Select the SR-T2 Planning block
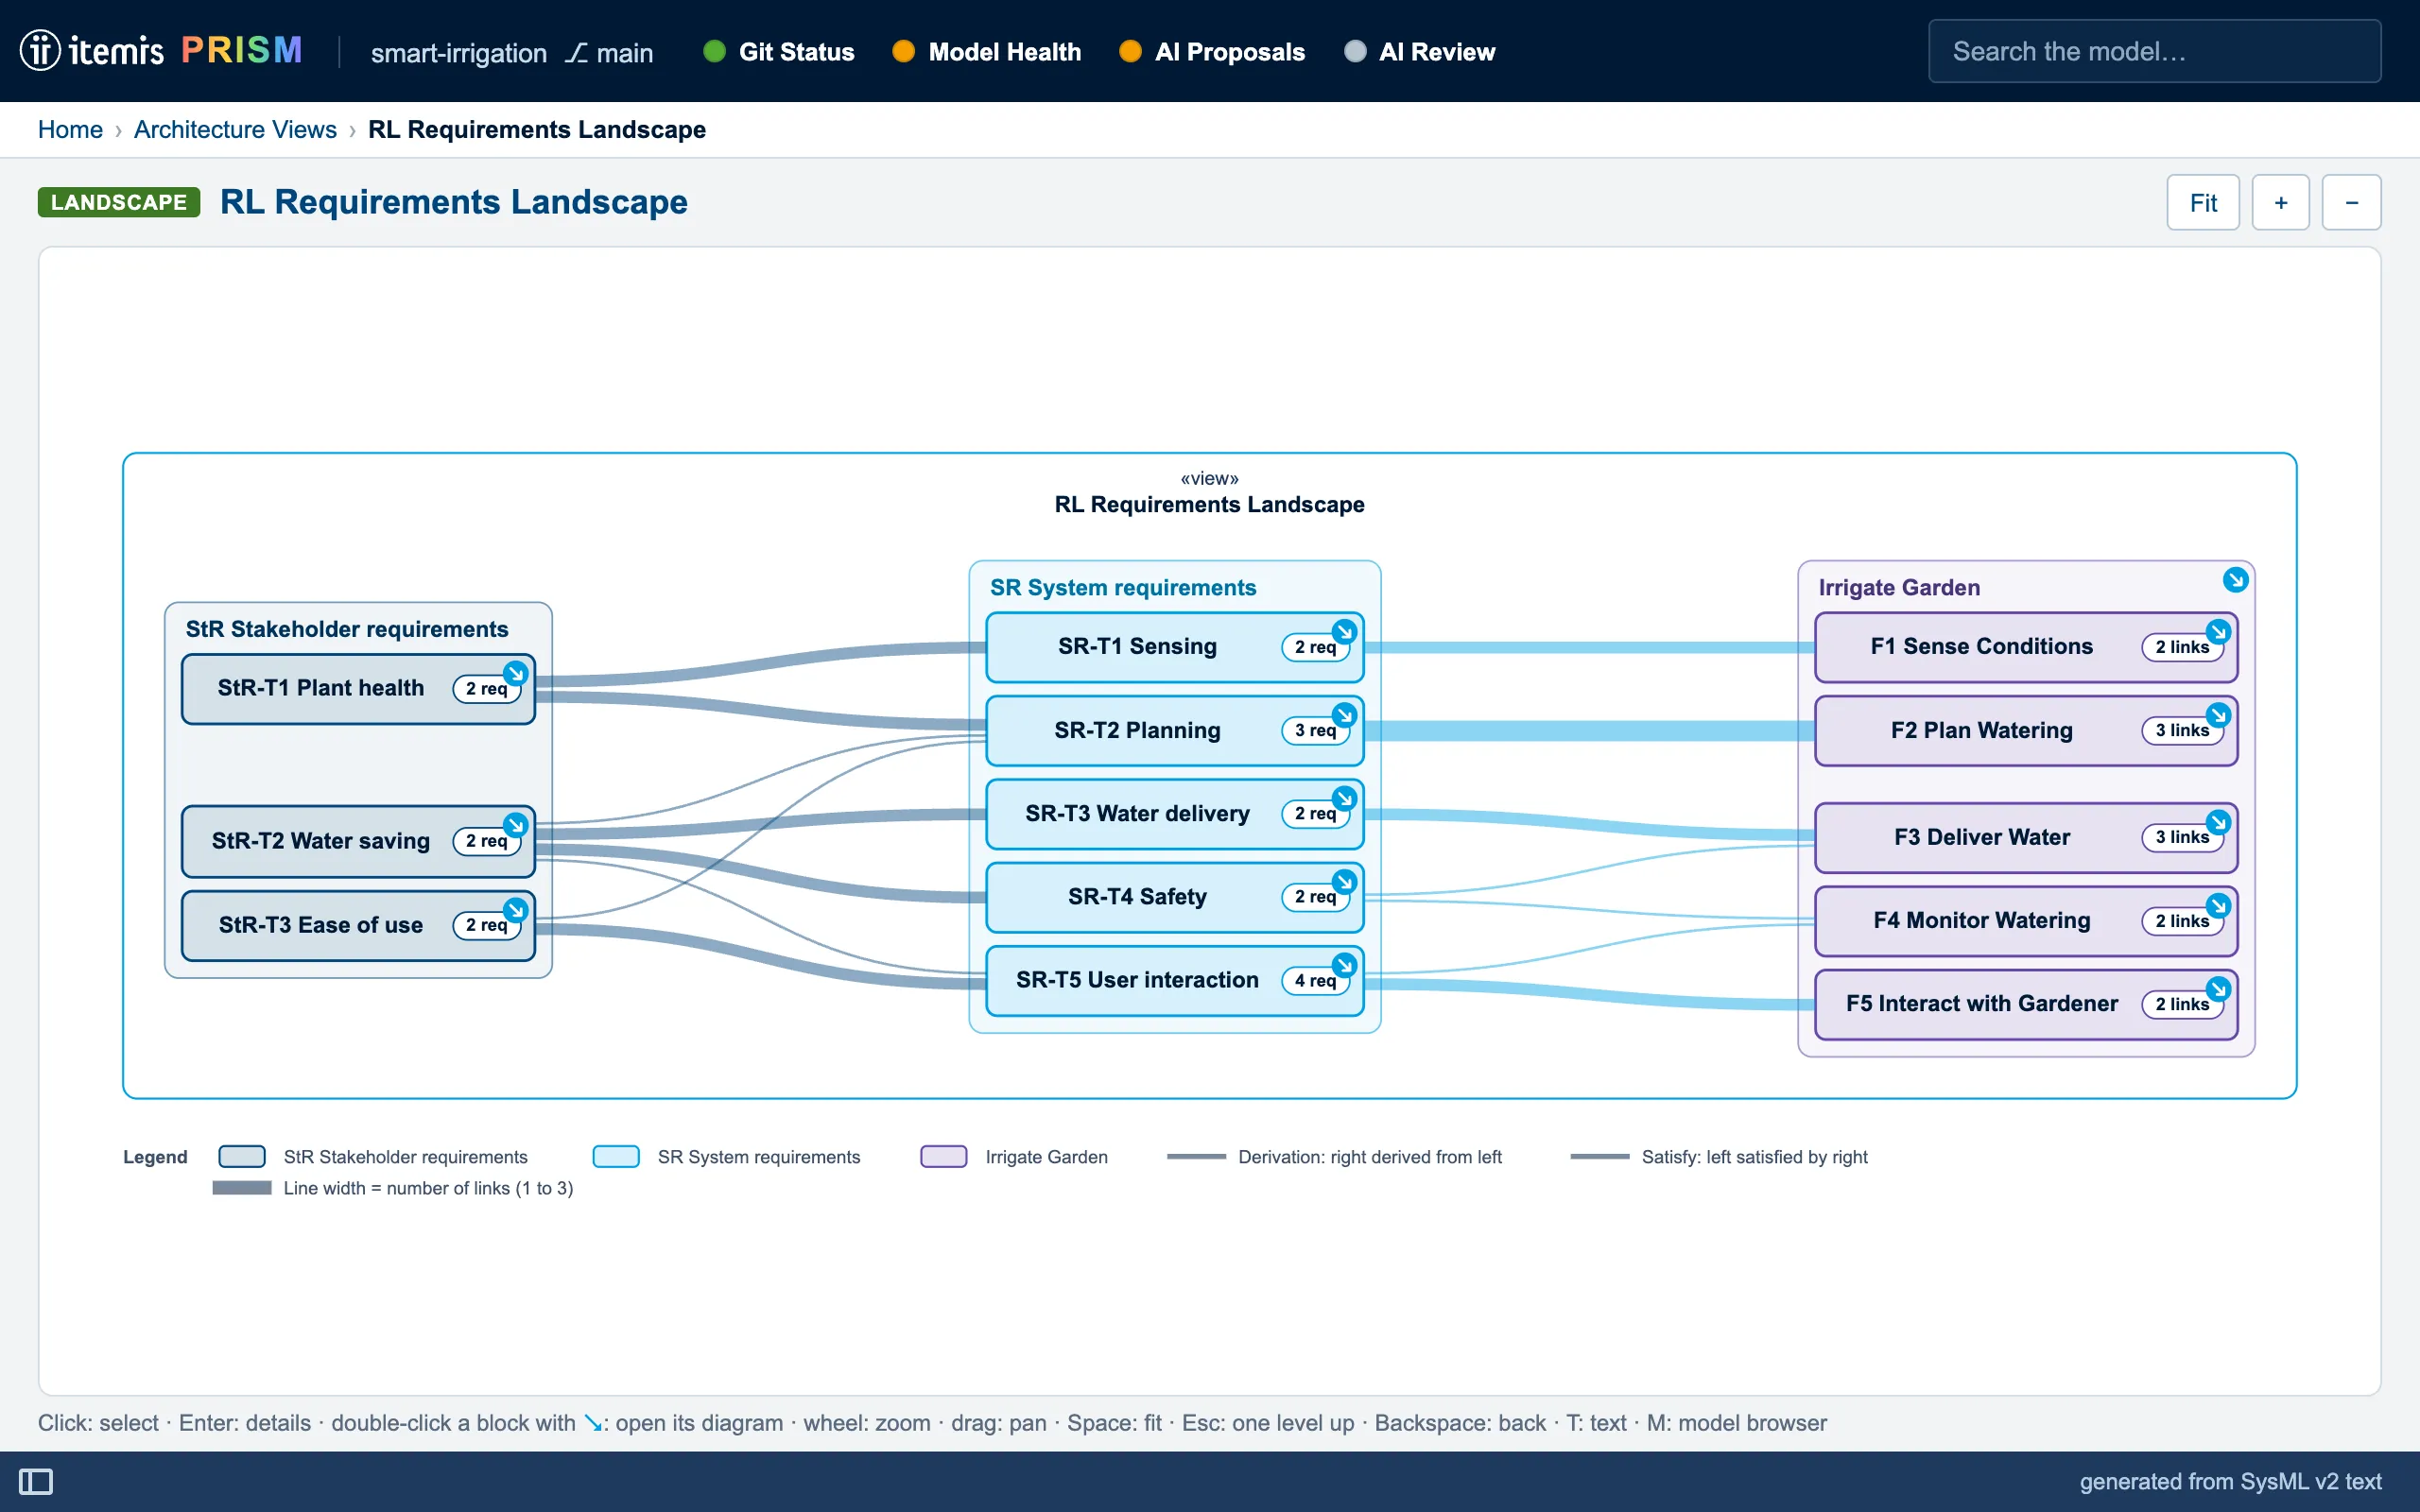The width and height of the screenshot is (2420, 1512). coord(1175,731)
